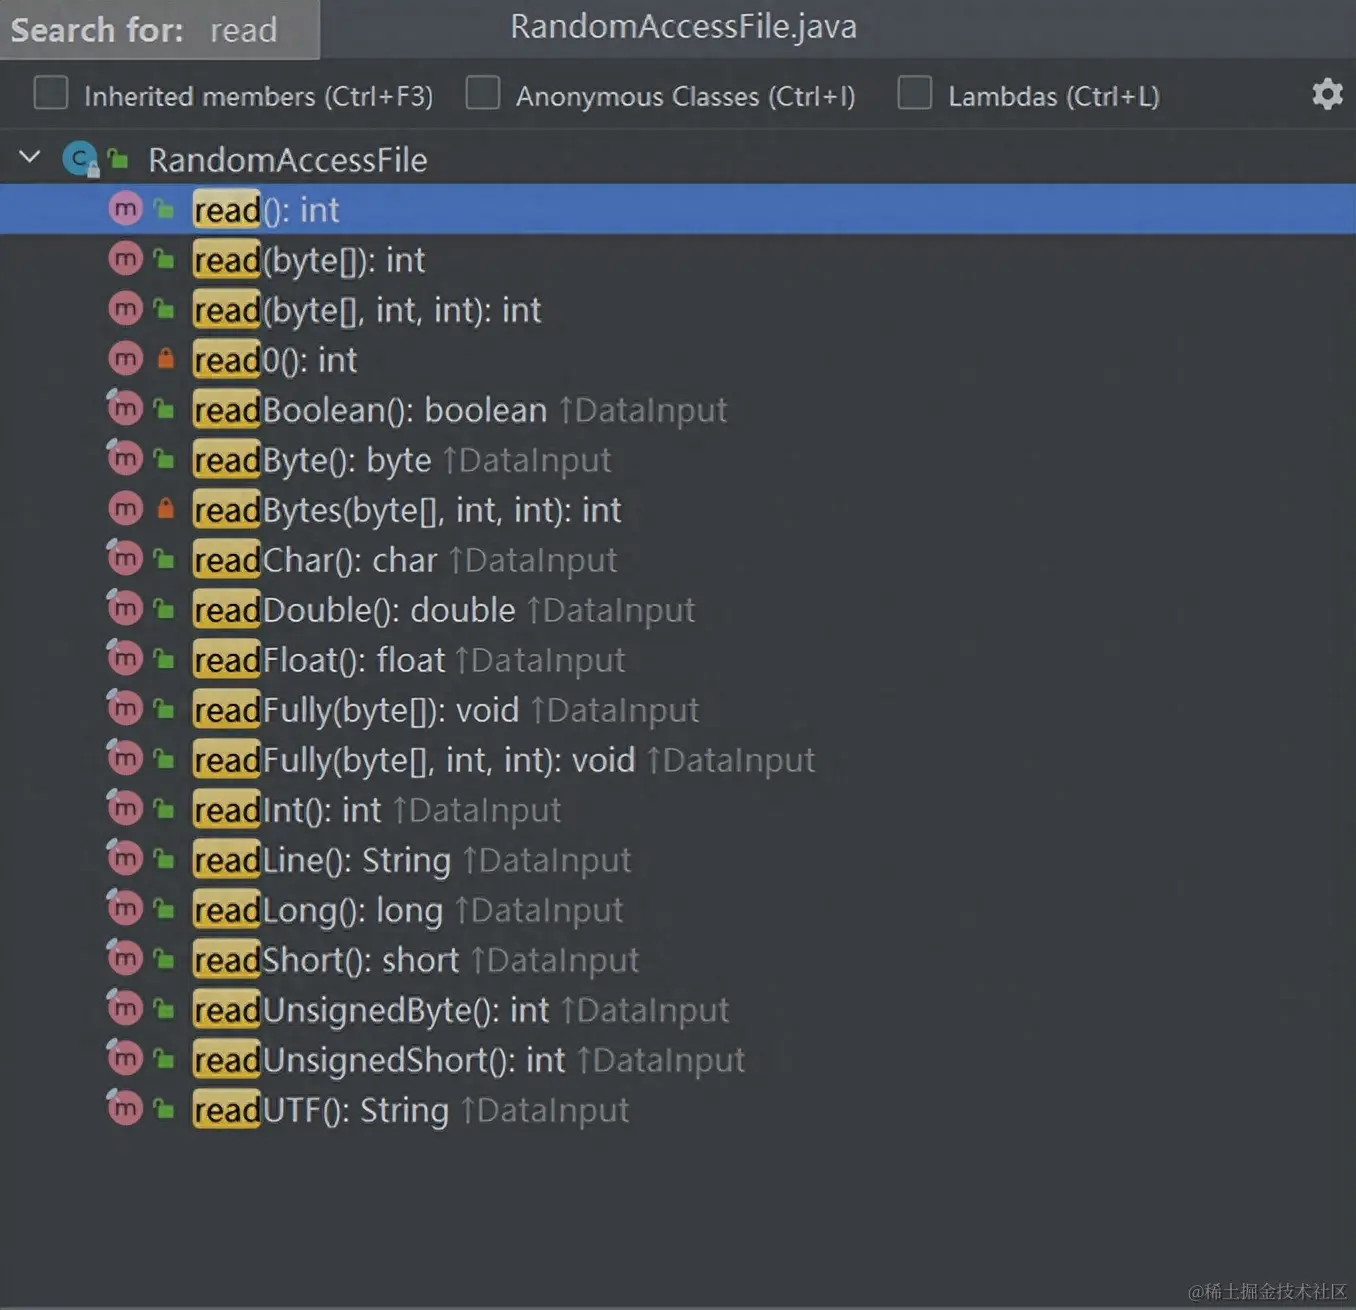Select readFully(byte[]): void method
This screenshot has height=1310, width=1356.
[356, 710]
